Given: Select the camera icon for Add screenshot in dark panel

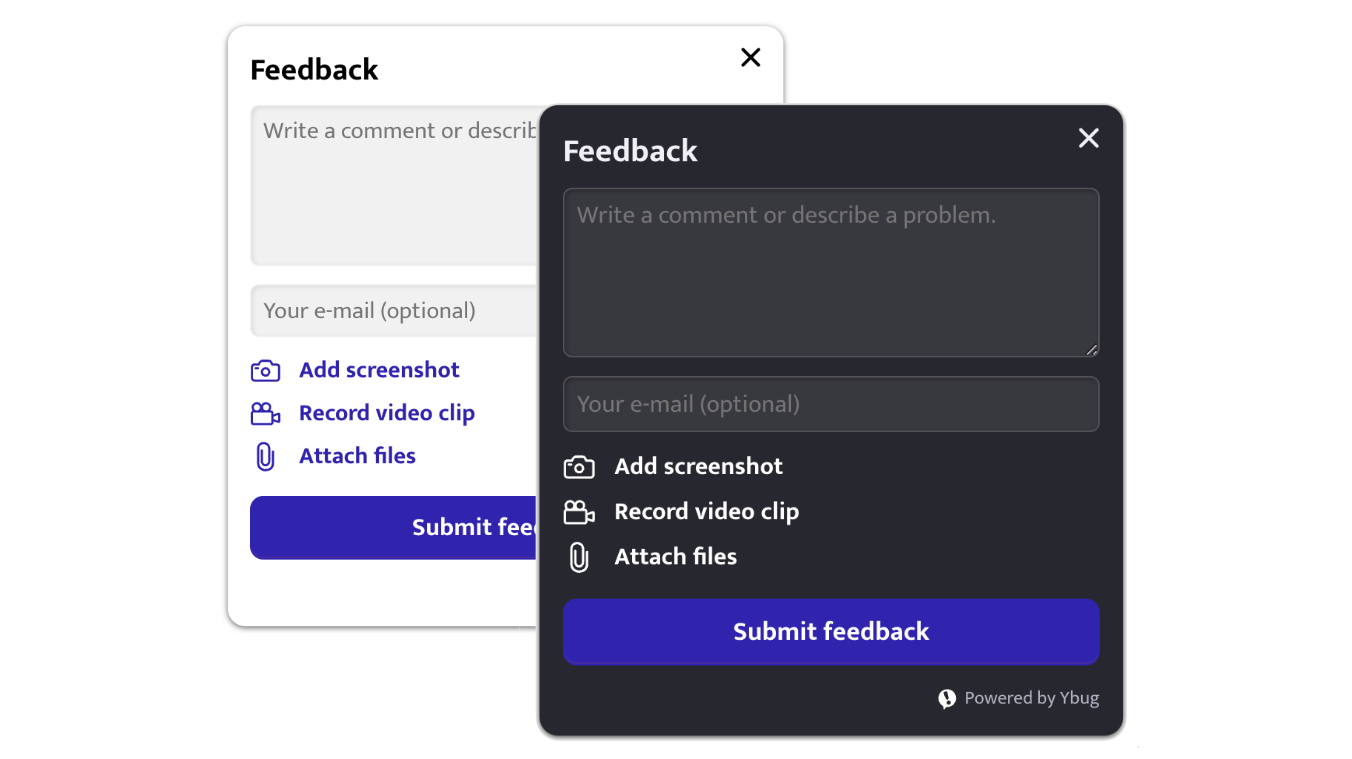Looking at the screenshot, I should [x=579, y=466].
